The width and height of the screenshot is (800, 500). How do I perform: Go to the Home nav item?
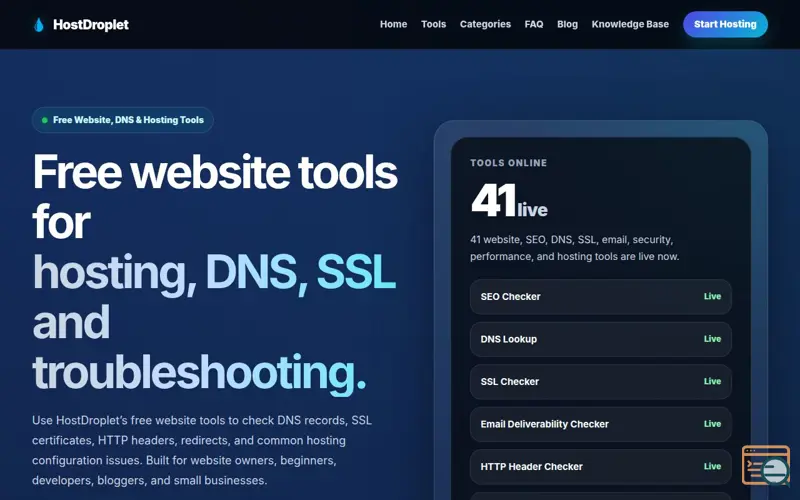tap(393, 24)
